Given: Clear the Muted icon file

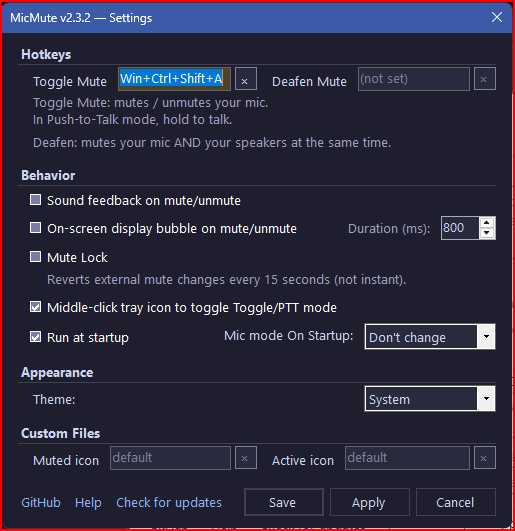Looking at the screenshot, I should click(246, 458).
